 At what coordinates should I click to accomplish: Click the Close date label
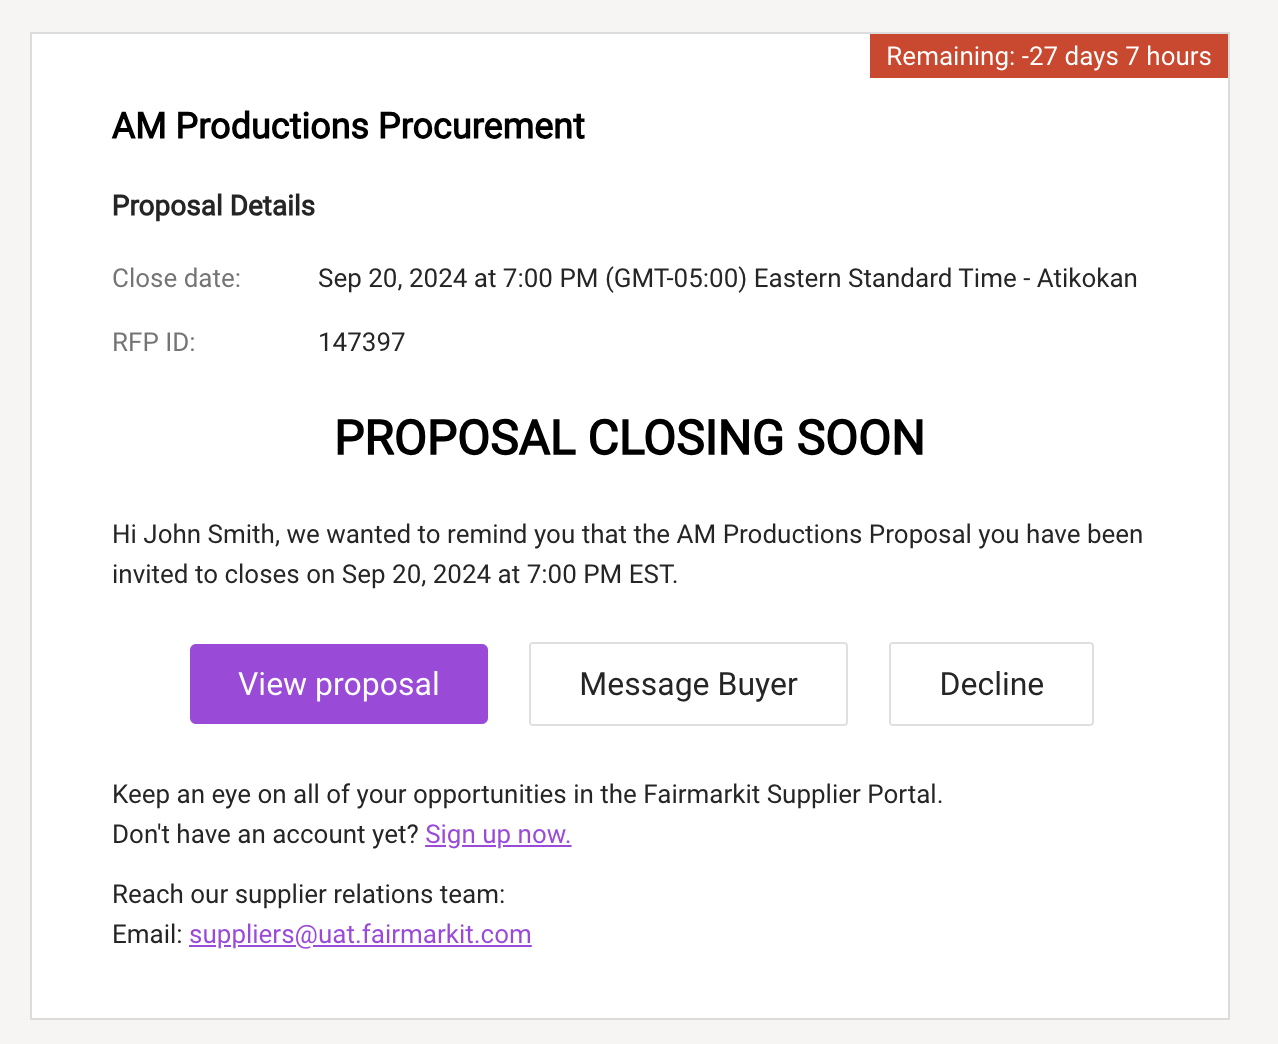pyautogui.click(x=176, y=278)
